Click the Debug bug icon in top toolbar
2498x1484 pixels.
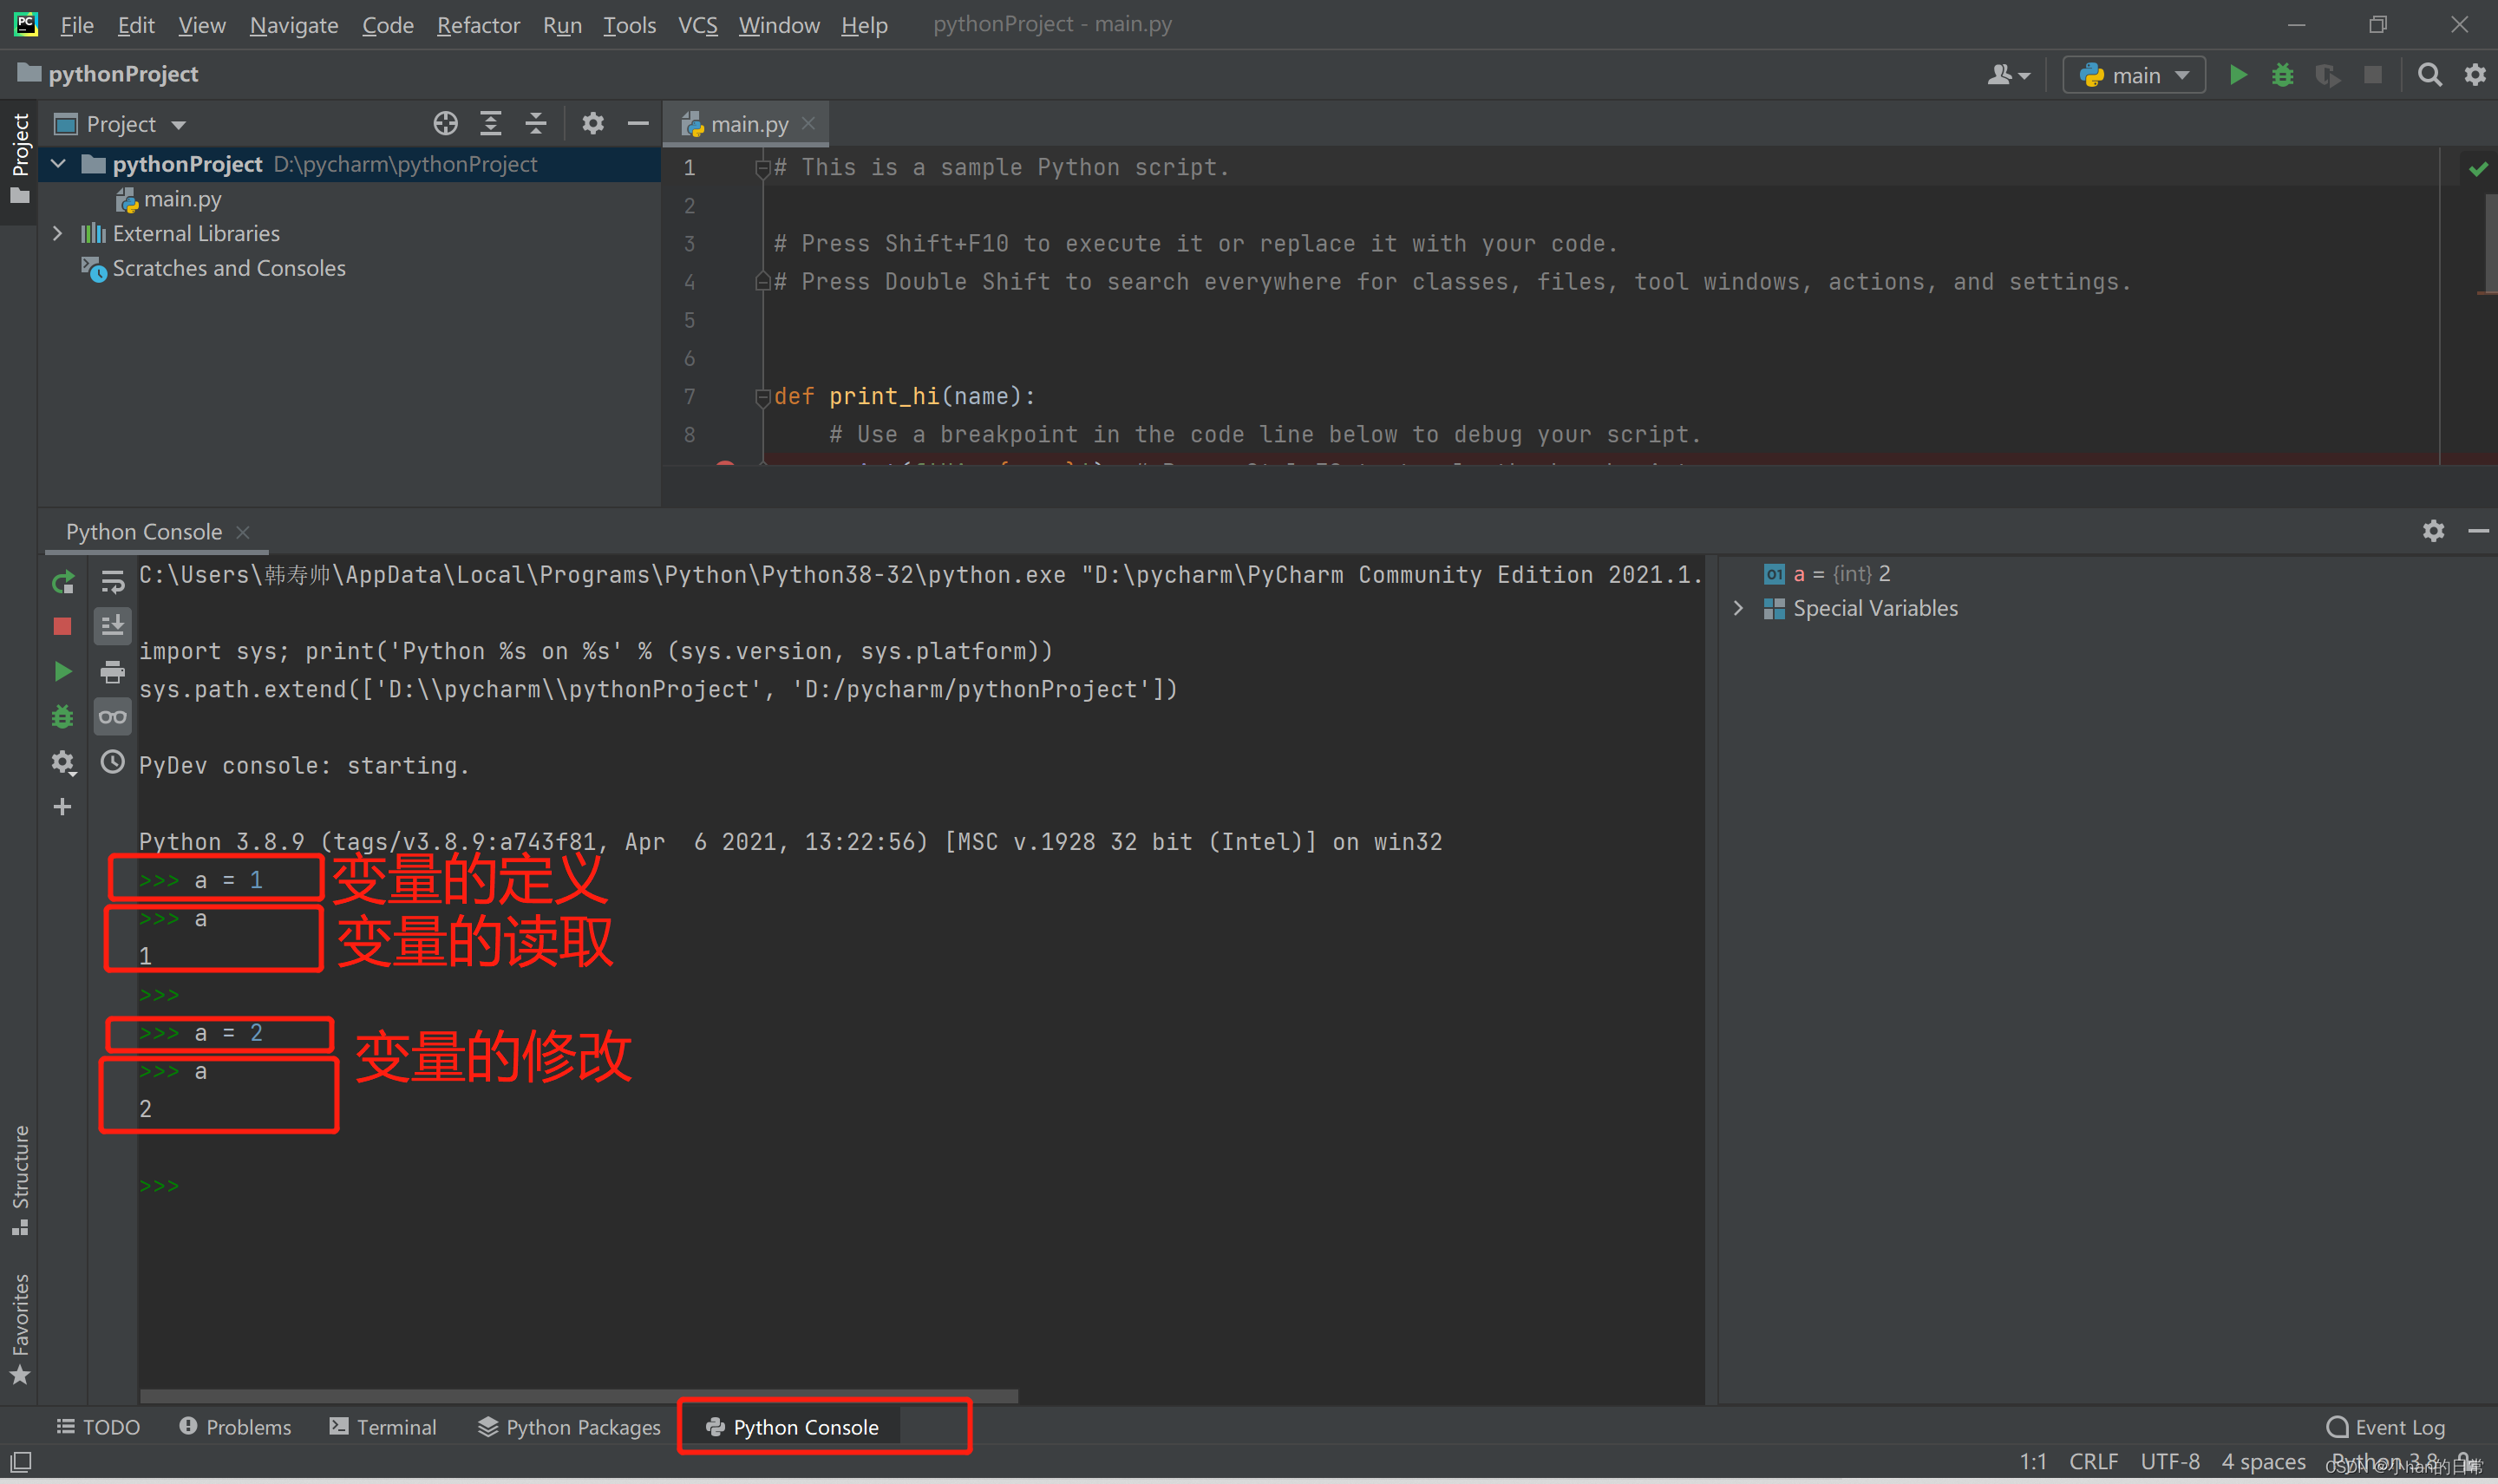click(x=2282, y=75)
